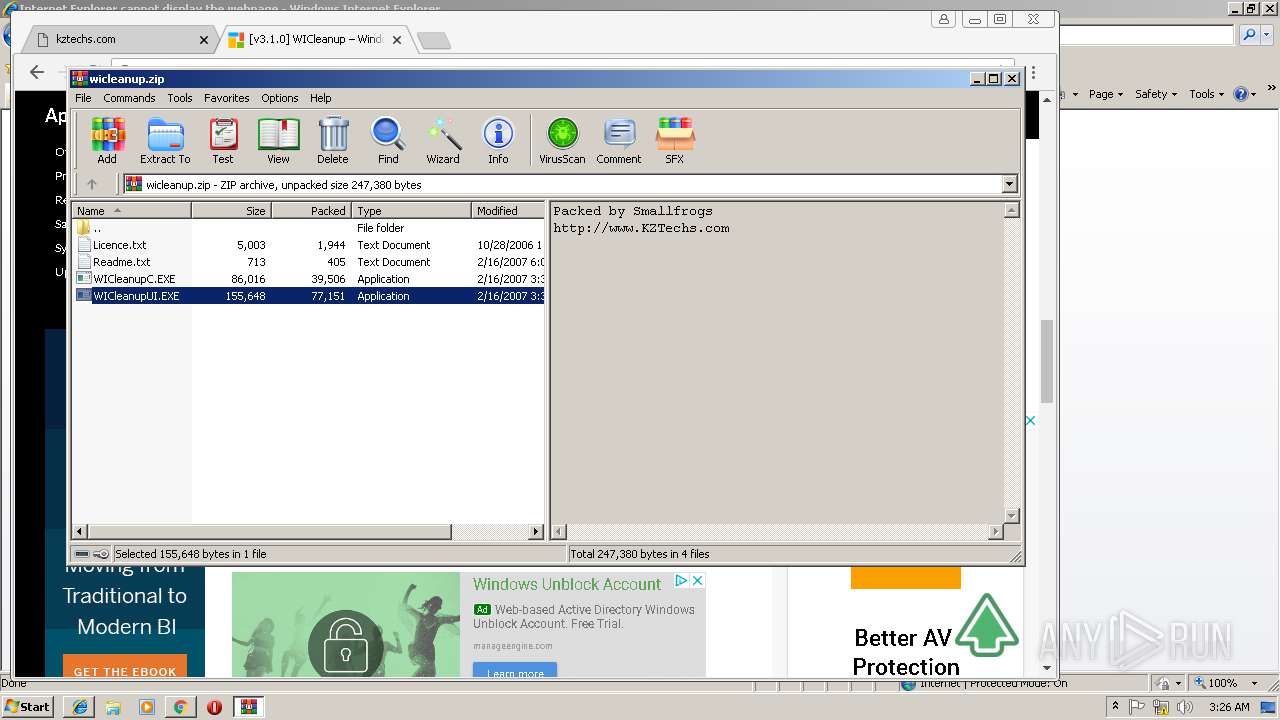Select Licence.txt in the archive
The width and height of the screenshot is (1280, 720).
pyautogui.click(x=119, y=245)
